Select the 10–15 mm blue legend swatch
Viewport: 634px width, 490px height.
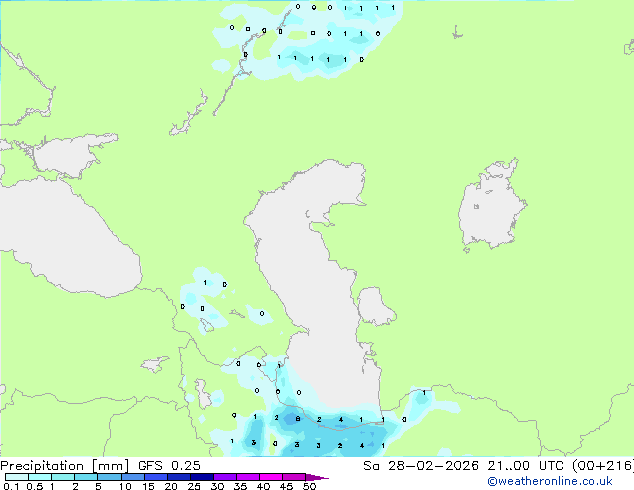pos(133,477)
